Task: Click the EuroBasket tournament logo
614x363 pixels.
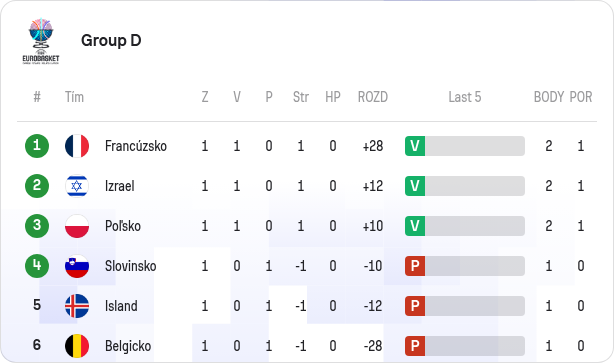Action: pos(41,41)
